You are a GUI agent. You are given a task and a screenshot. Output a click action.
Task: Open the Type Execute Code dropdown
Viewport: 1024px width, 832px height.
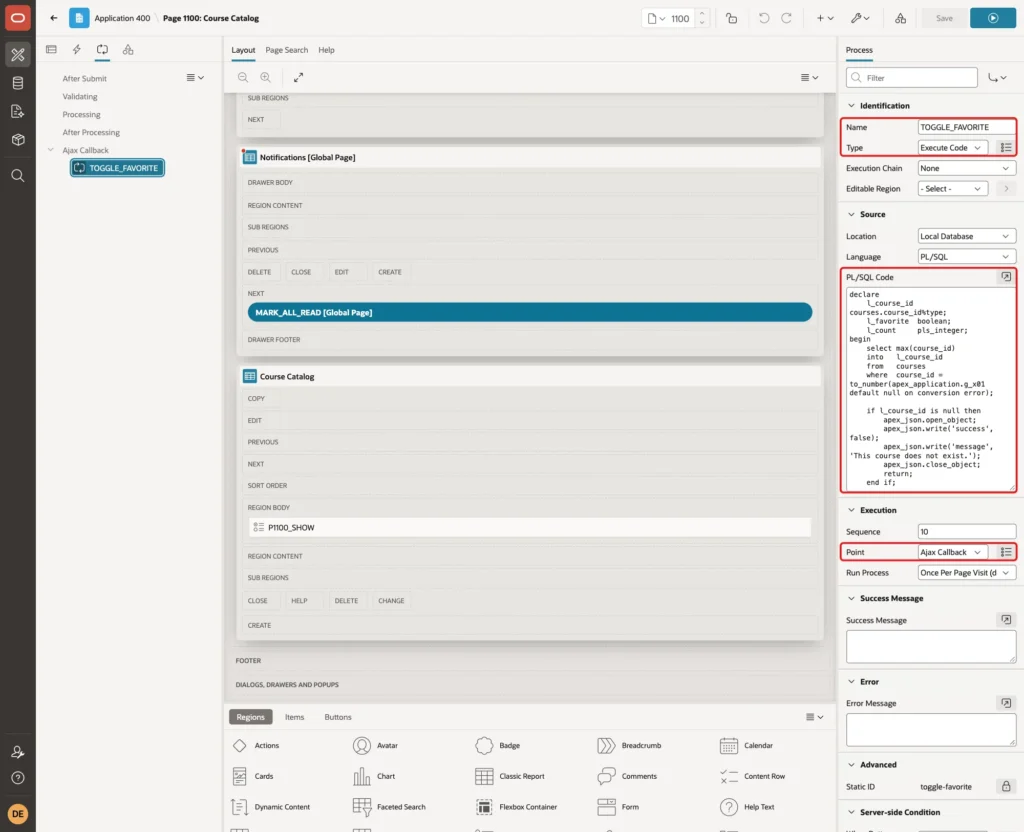pos(952,148)
